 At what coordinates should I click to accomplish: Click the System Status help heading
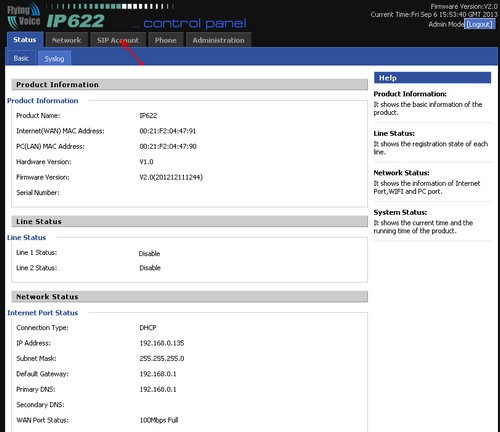[x=400, y=212]
